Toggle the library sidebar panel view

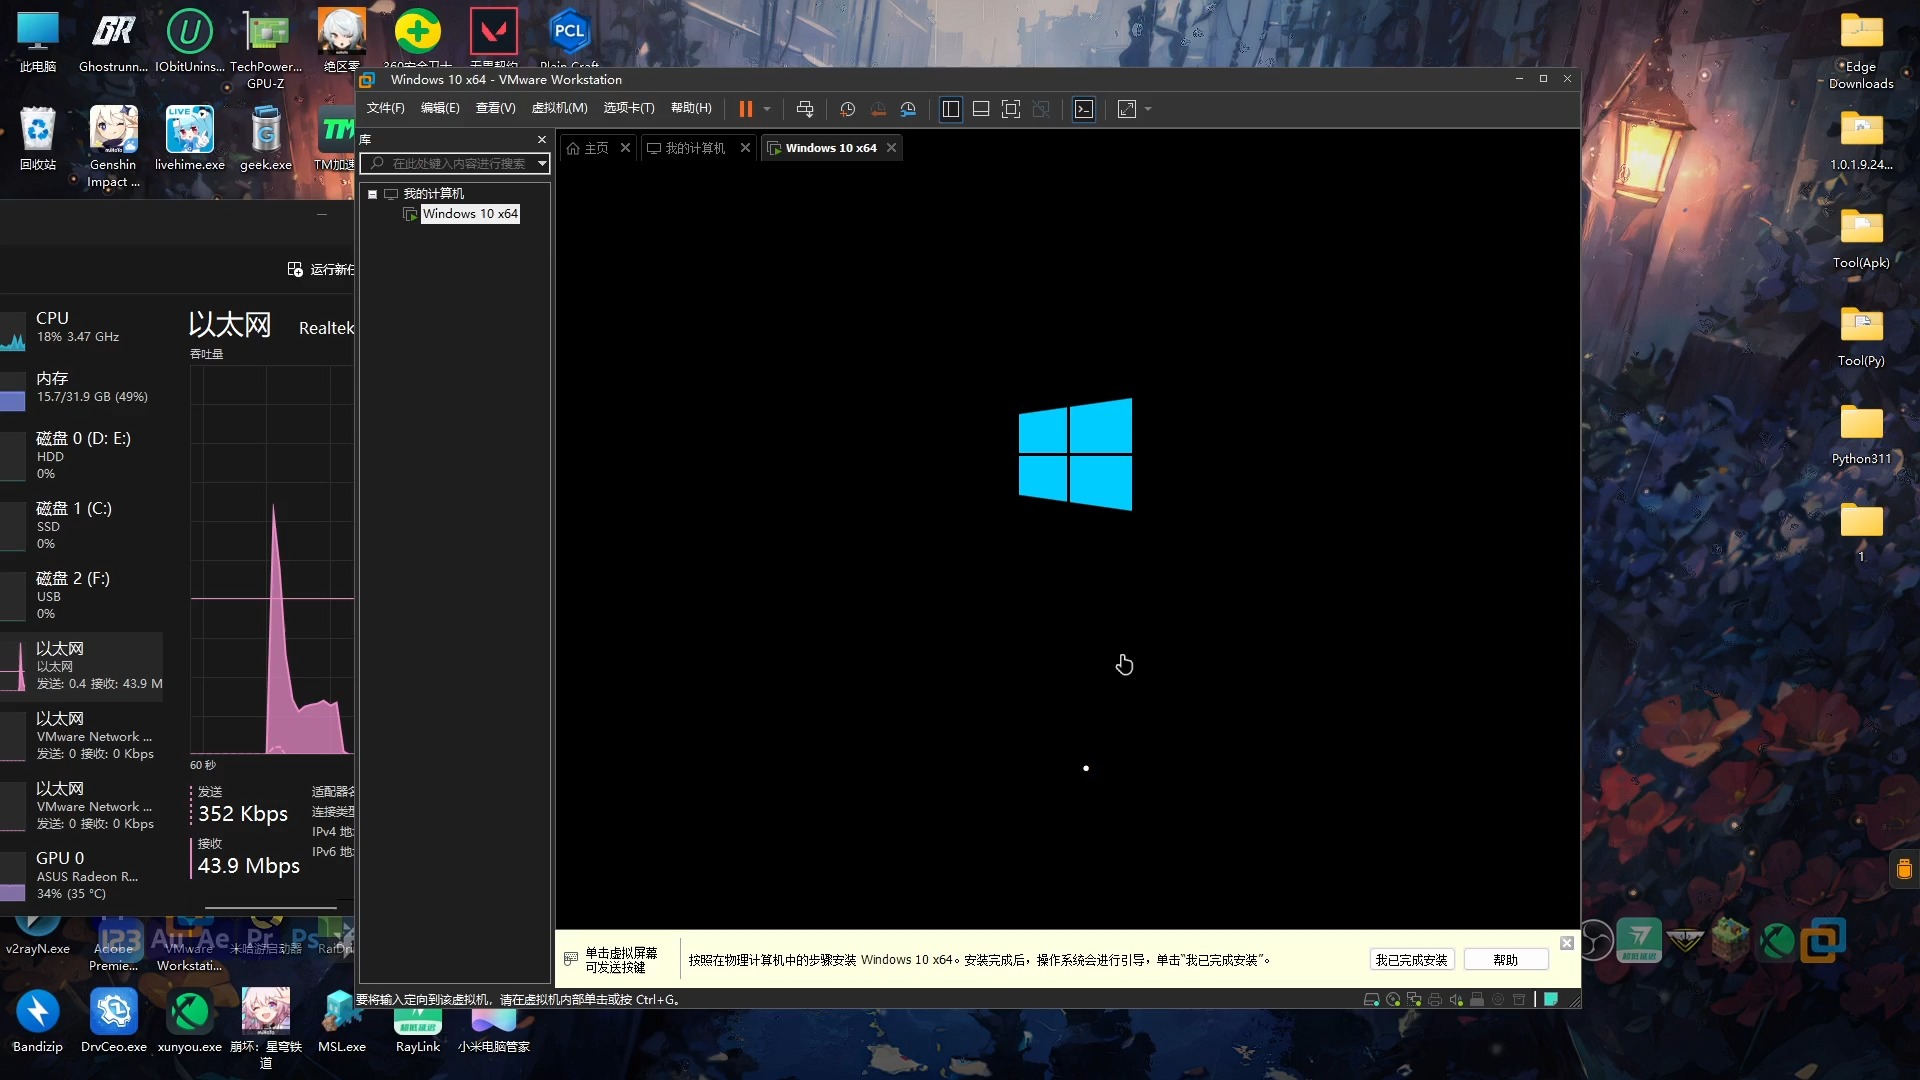point(951,109)
